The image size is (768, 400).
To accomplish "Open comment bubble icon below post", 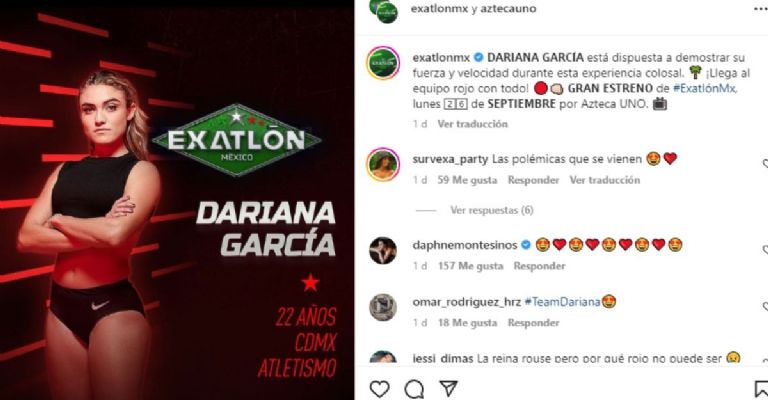I will coord(414,390).
